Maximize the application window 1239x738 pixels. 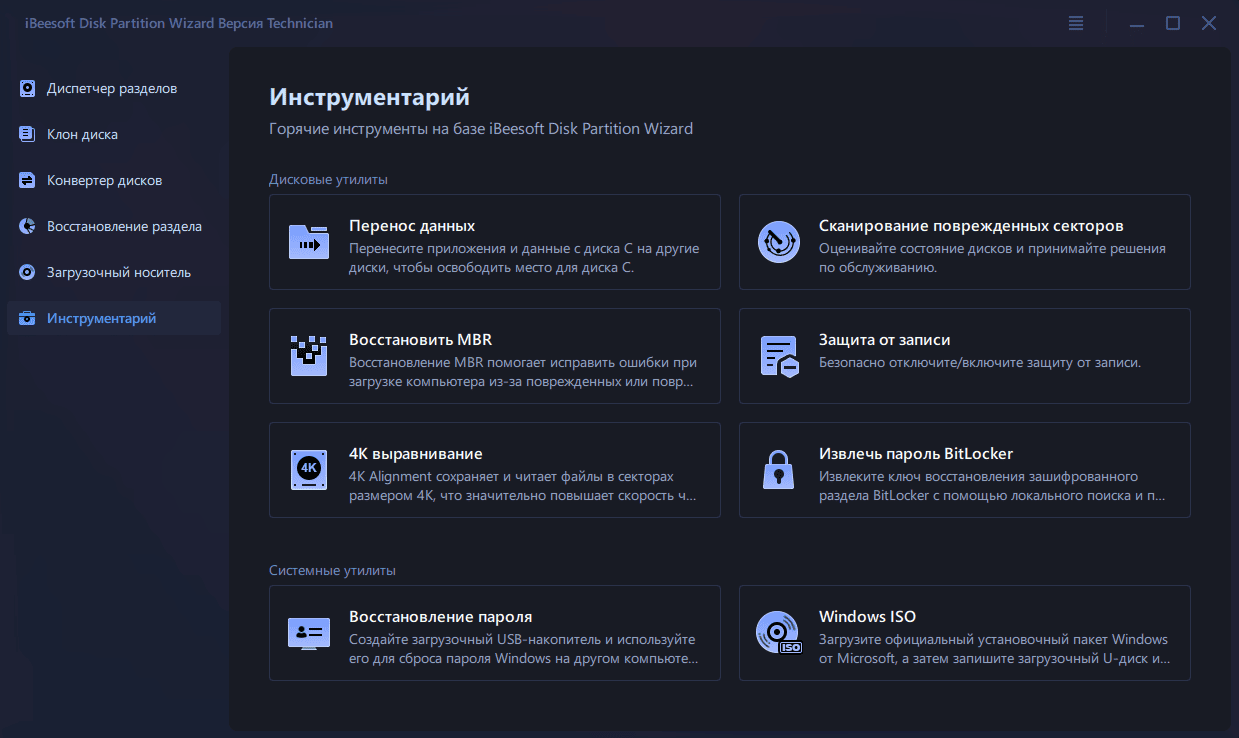tap(1173, 23)
